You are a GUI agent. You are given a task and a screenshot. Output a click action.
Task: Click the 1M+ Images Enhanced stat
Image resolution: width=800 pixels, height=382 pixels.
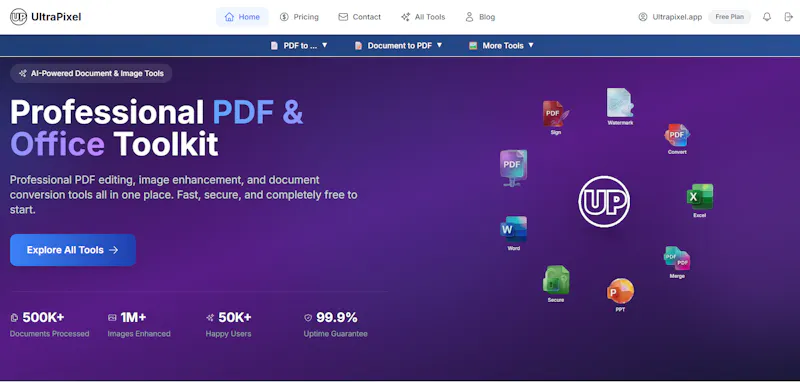[139, 324]
